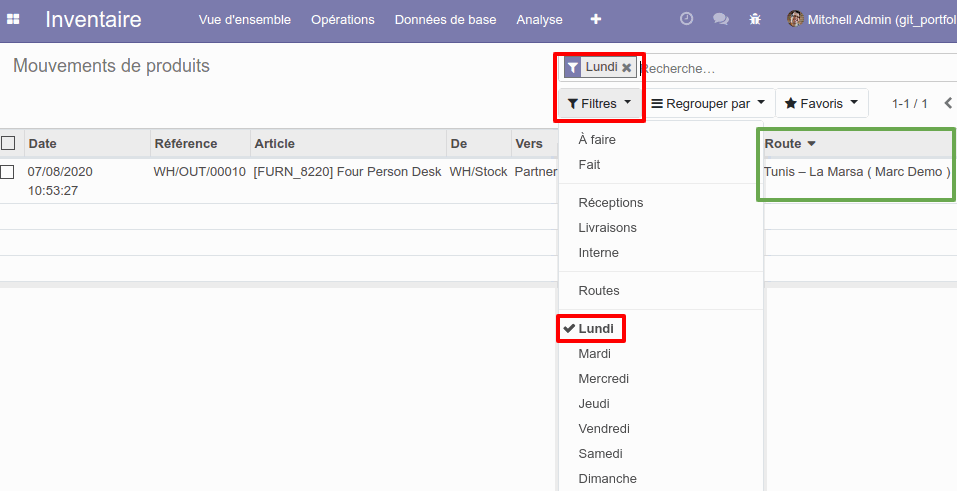
Task: Open the conversations chat icon
Action: pyautogui.click(x=721, y=20)
